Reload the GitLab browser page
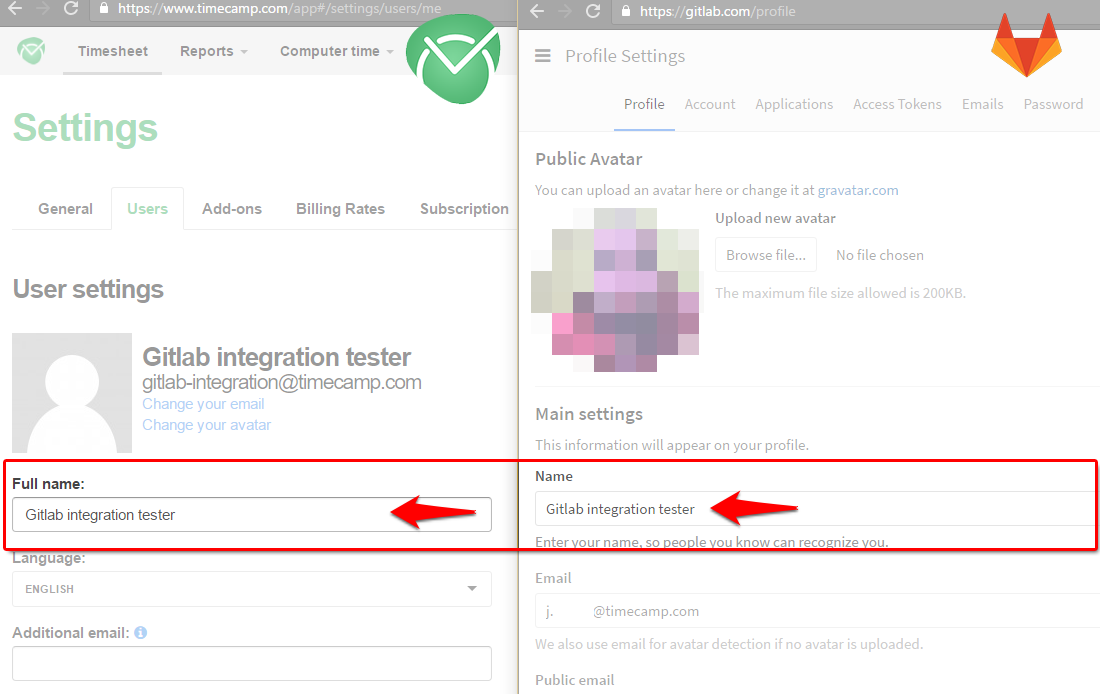Screen dimensions: 1100x694 tap(593, 11)
